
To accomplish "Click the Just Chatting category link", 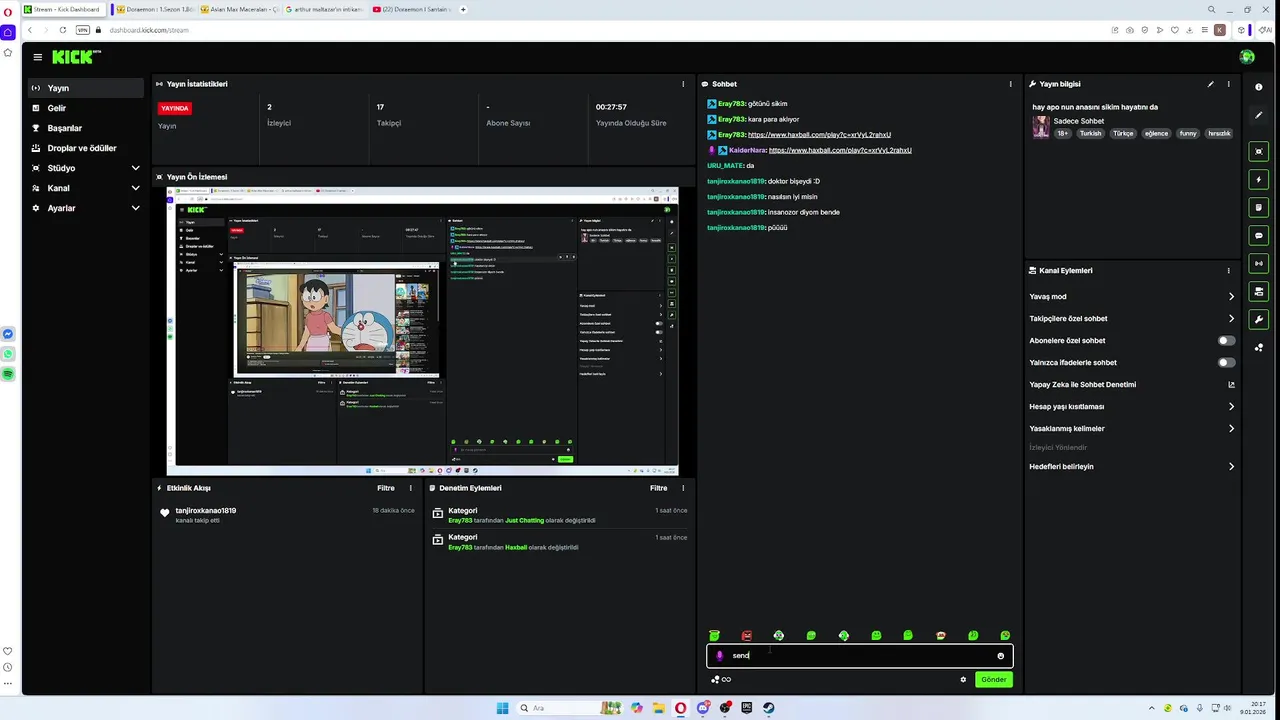I will (x=525, y=521).
